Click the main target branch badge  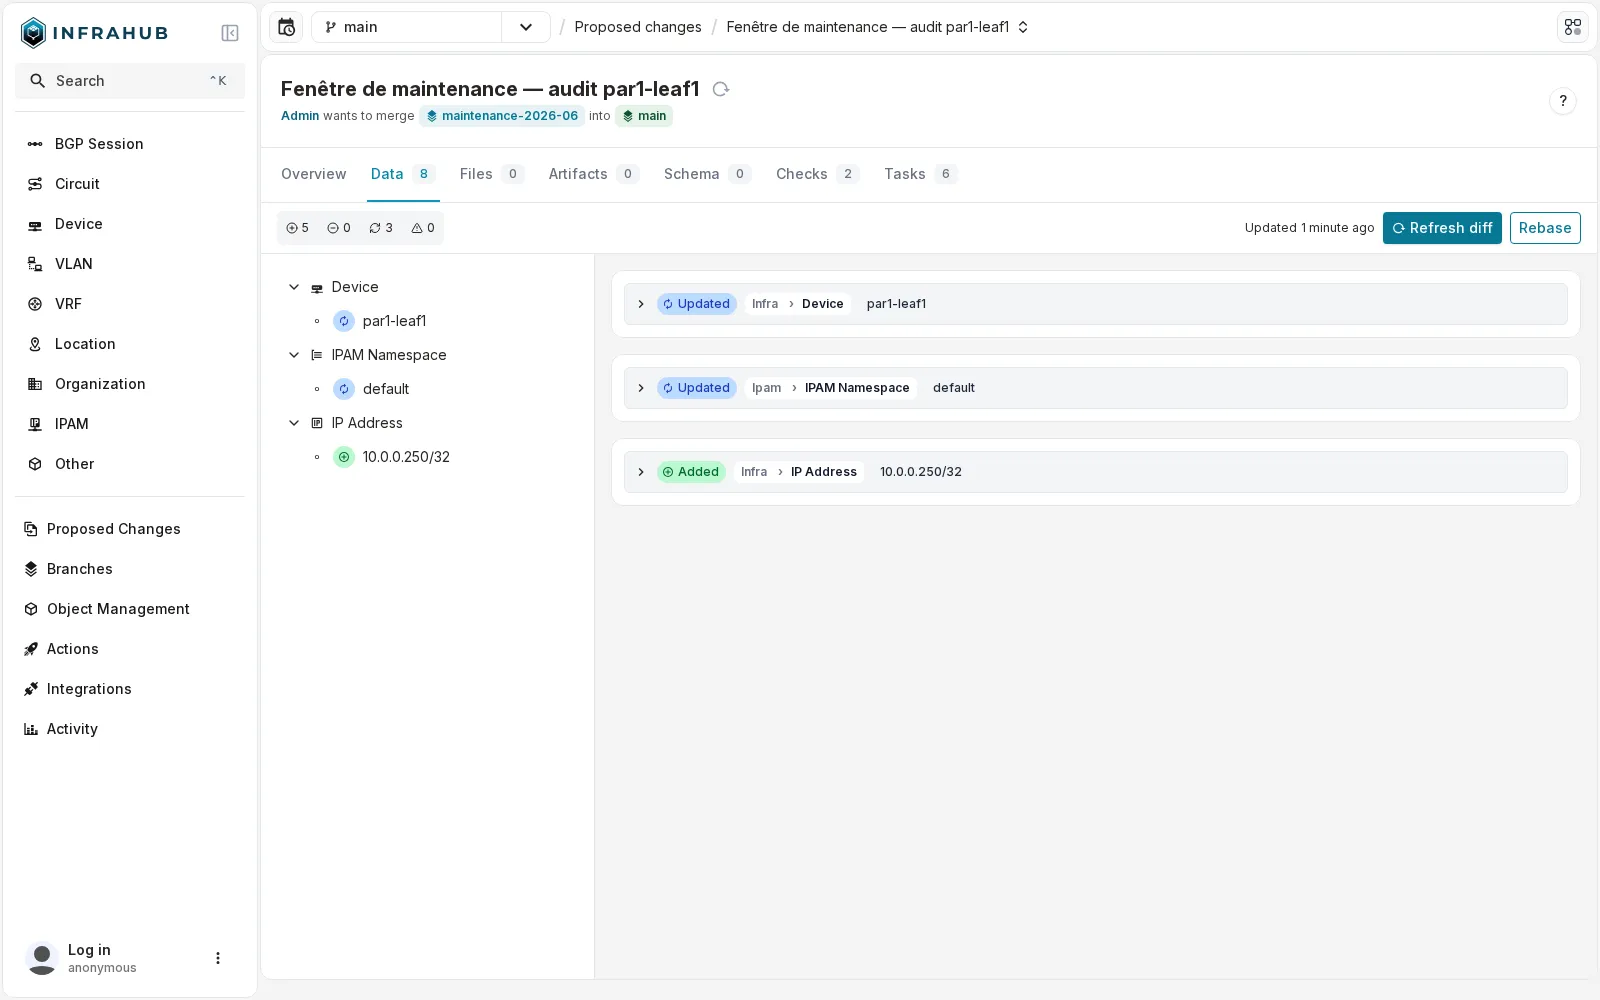point(644,116)
